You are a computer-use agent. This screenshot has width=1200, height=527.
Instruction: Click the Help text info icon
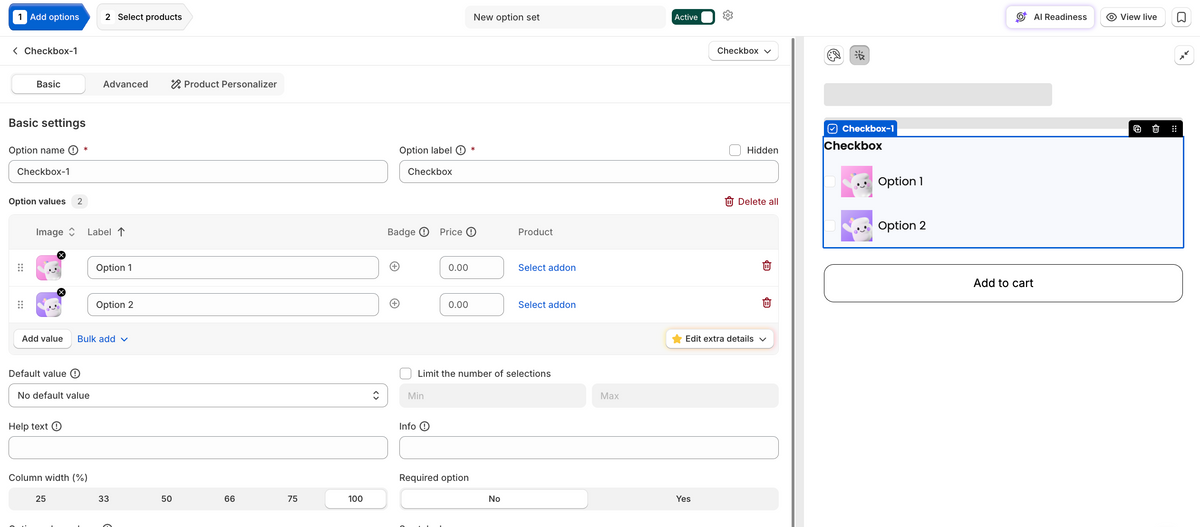point(56,426)
